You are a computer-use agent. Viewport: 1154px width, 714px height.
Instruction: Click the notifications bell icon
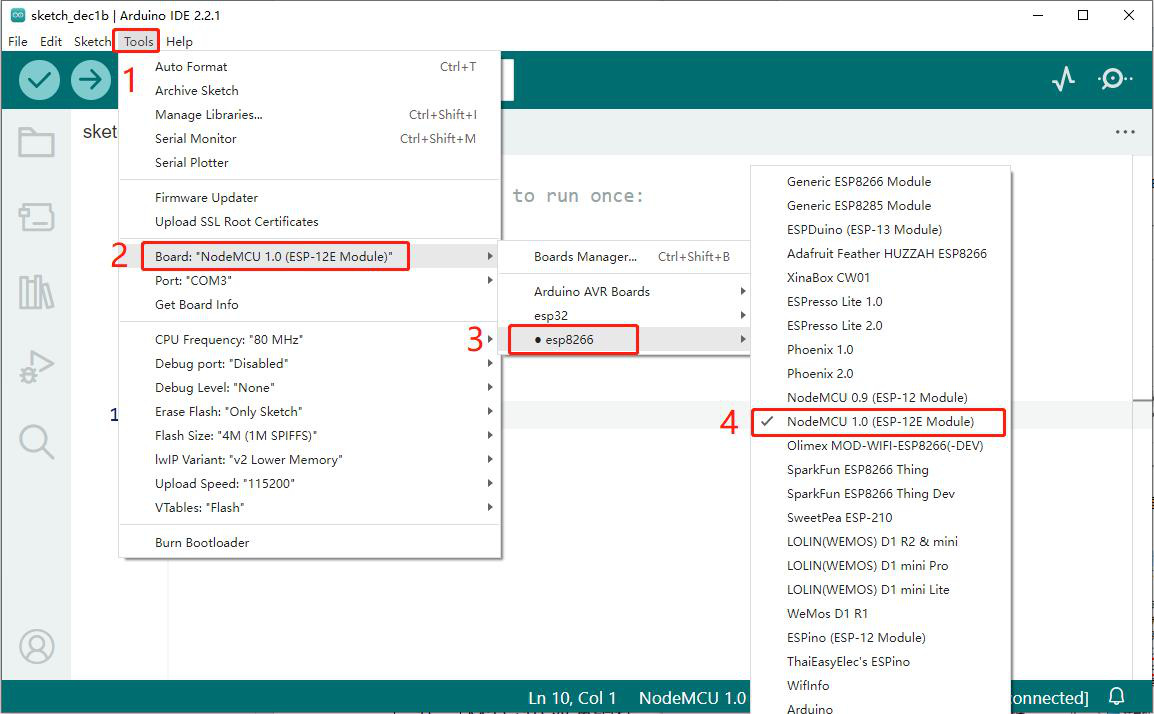point(1116,696)
